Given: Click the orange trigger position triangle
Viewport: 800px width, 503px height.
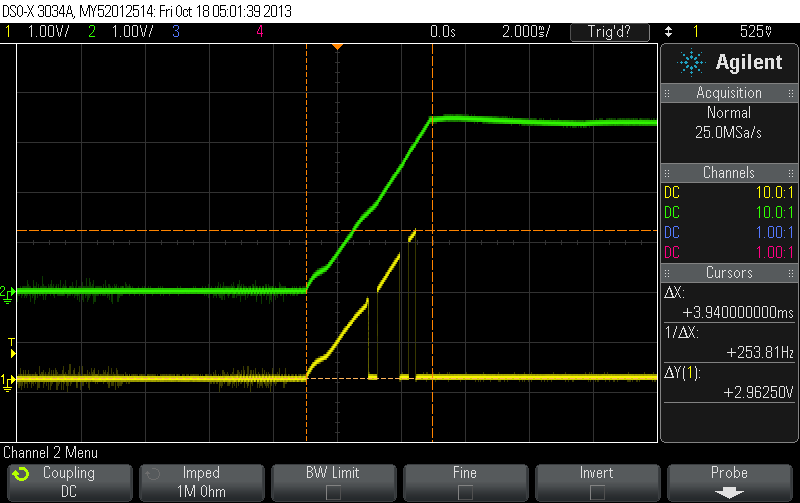Looking at the screenshot, I should pos(337,47).
